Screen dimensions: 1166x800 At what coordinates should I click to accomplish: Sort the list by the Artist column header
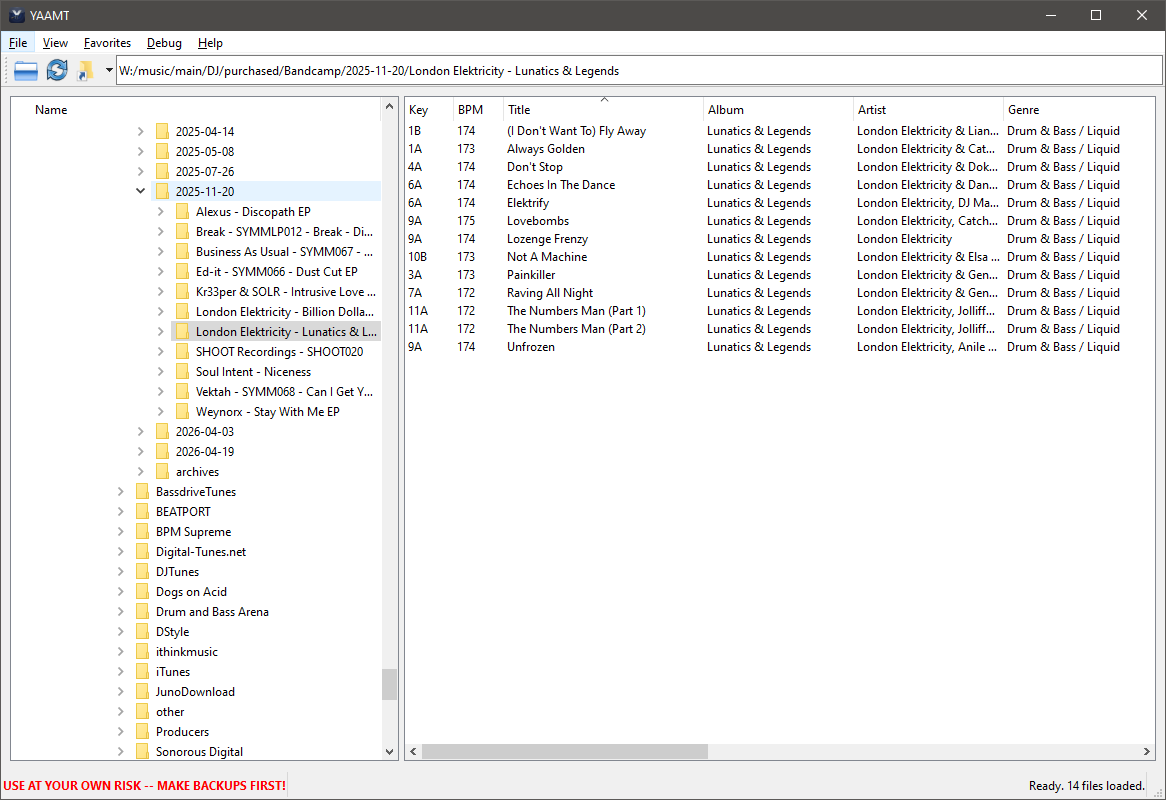(x=928, y=109)
